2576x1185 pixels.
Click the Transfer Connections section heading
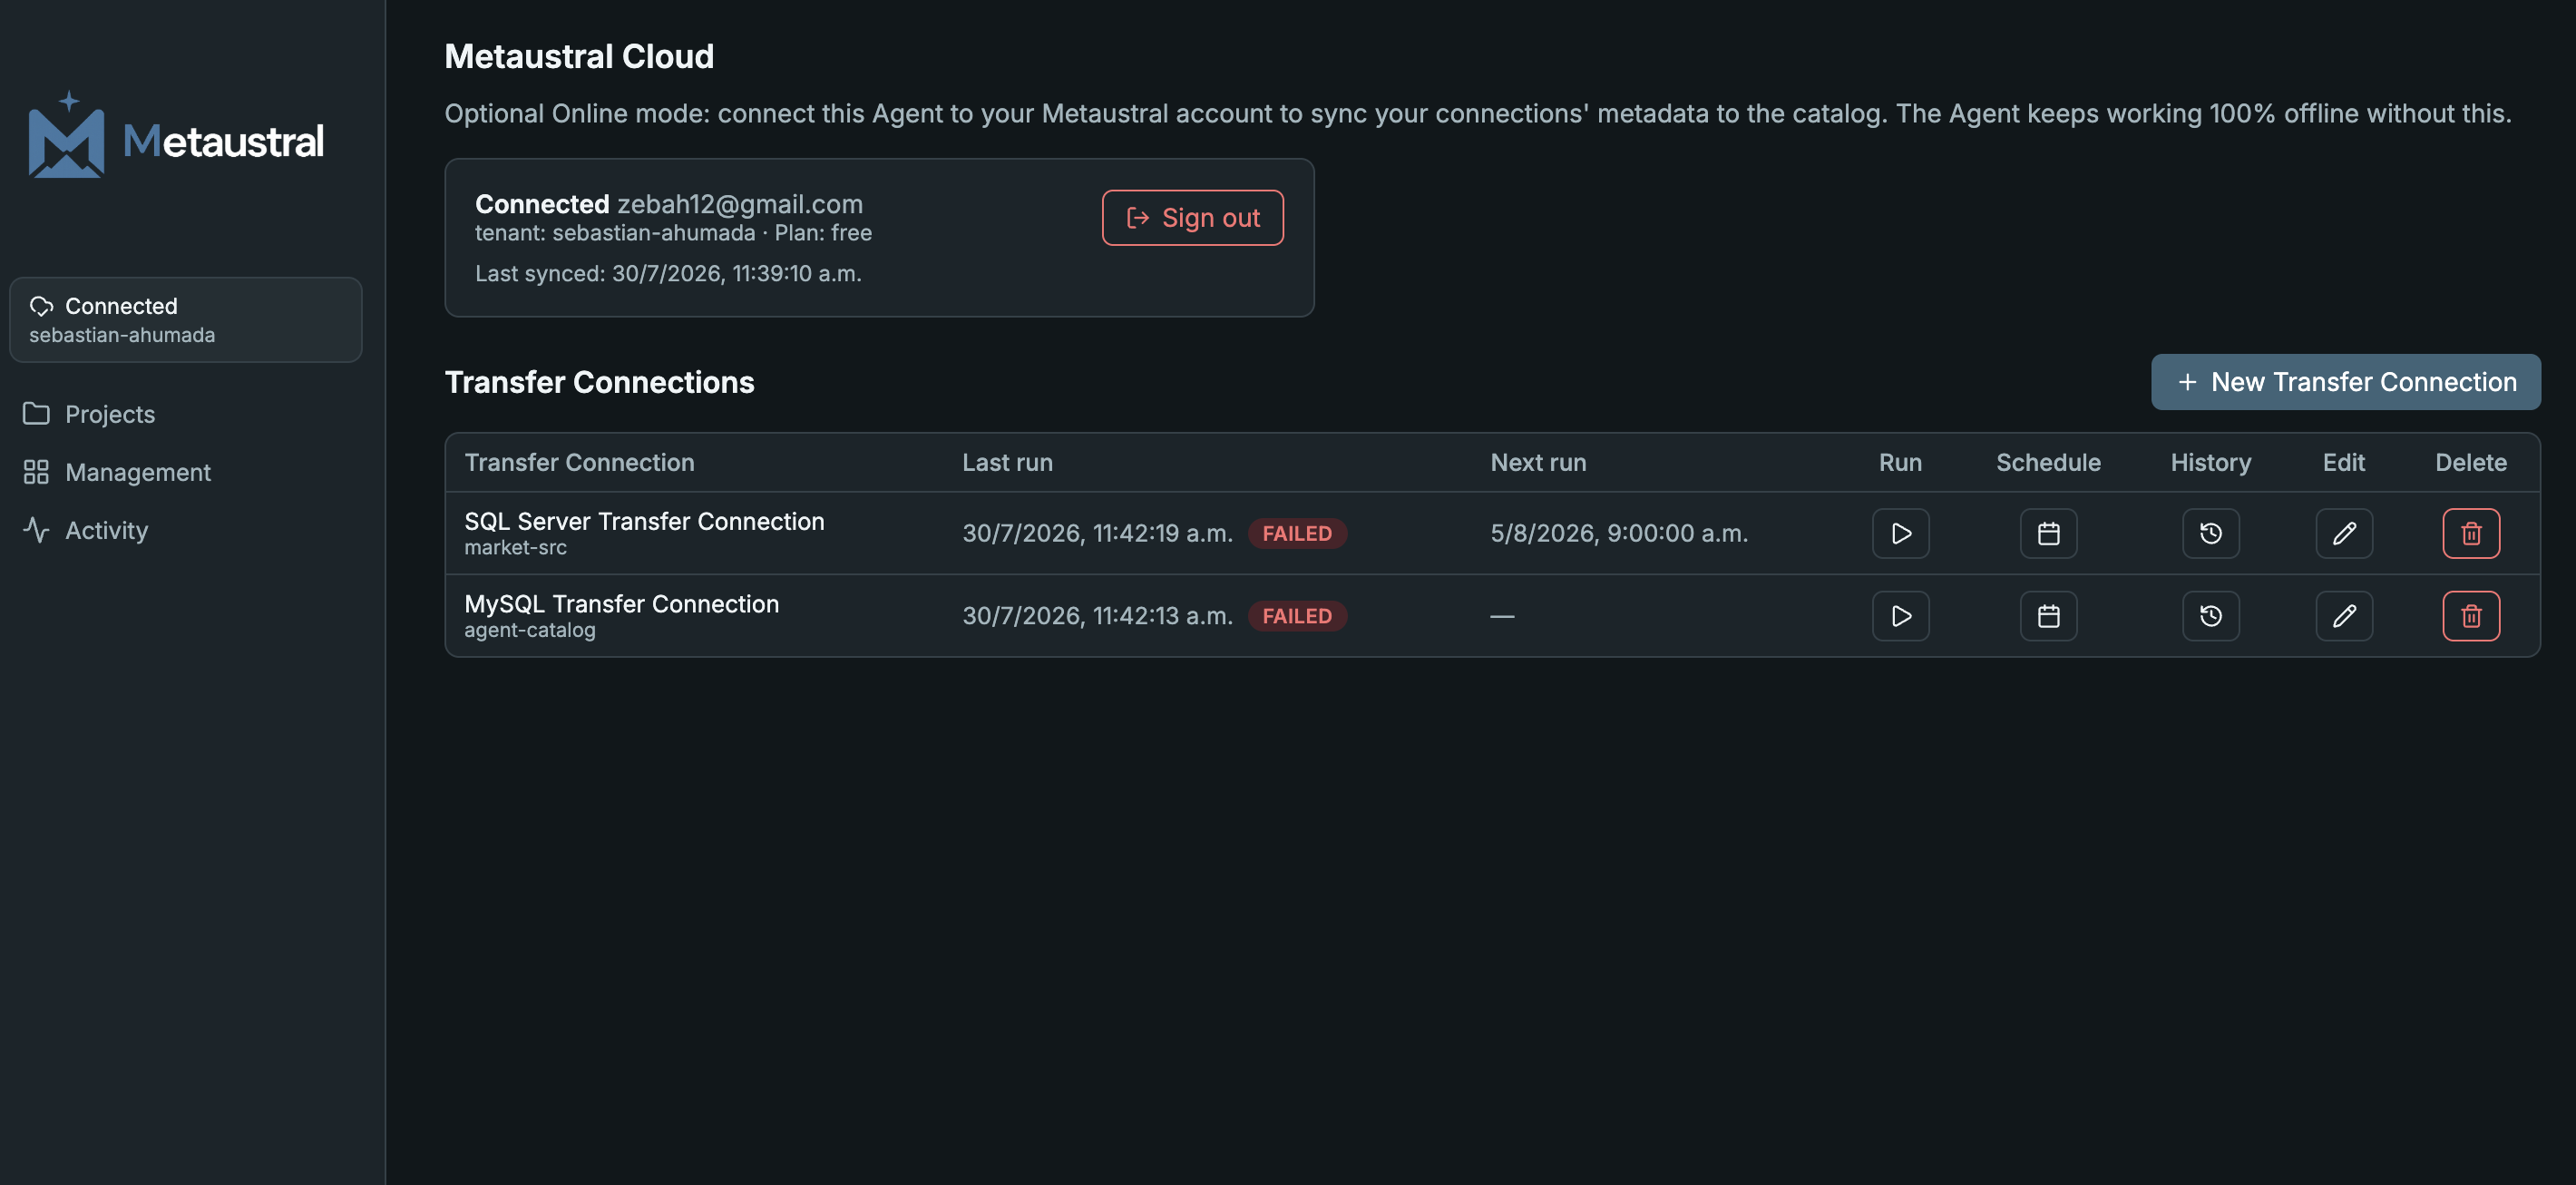(x=599, y=382)
